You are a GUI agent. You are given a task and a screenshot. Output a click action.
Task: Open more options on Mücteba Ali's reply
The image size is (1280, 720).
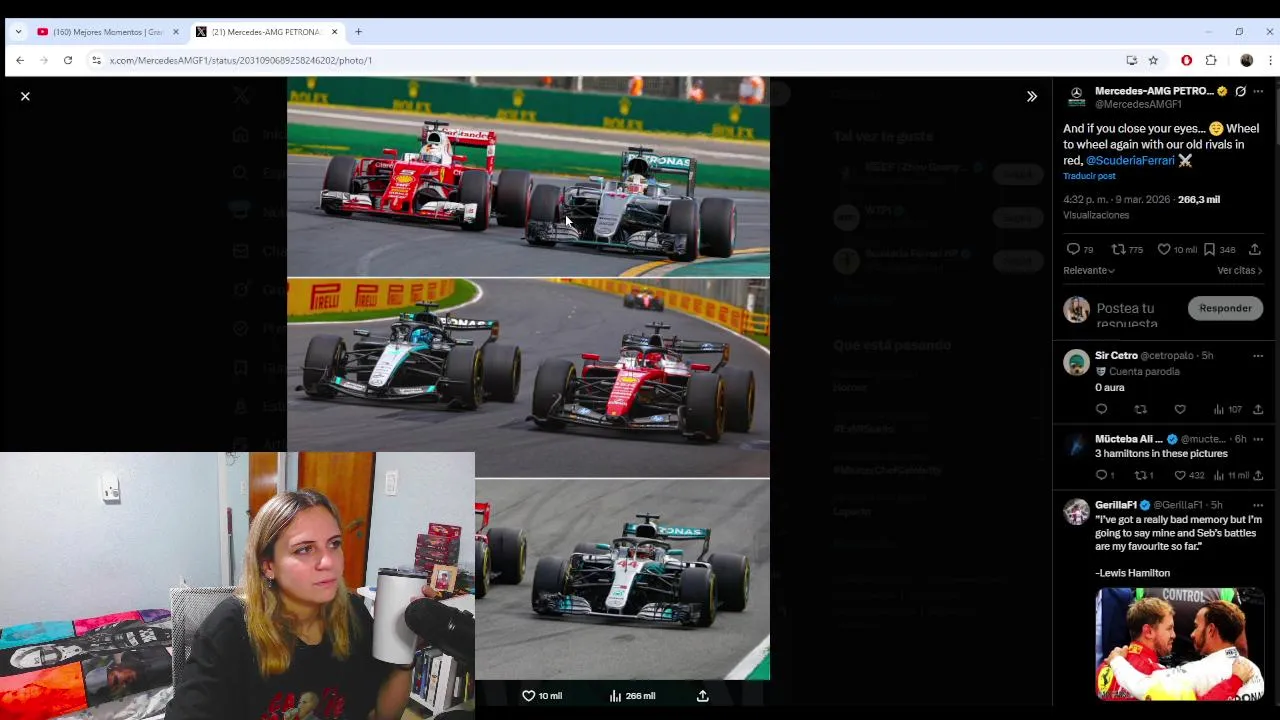pyautogui.click(x=1258, y=439)
